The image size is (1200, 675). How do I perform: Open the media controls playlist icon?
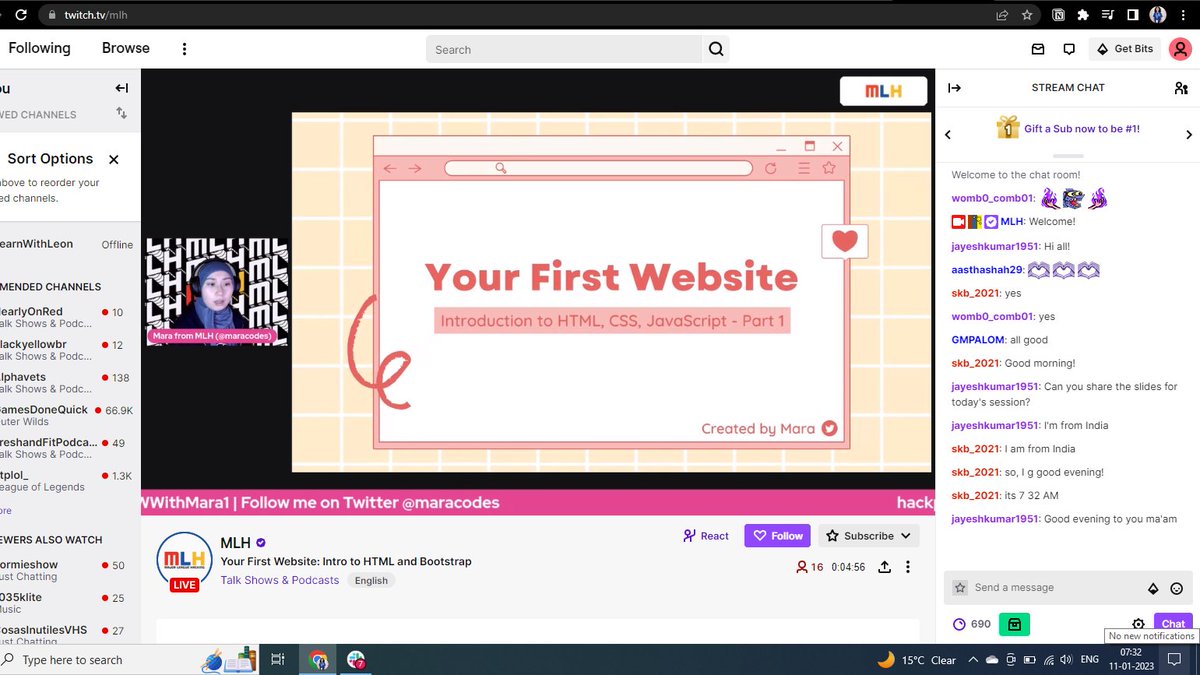1108,15
